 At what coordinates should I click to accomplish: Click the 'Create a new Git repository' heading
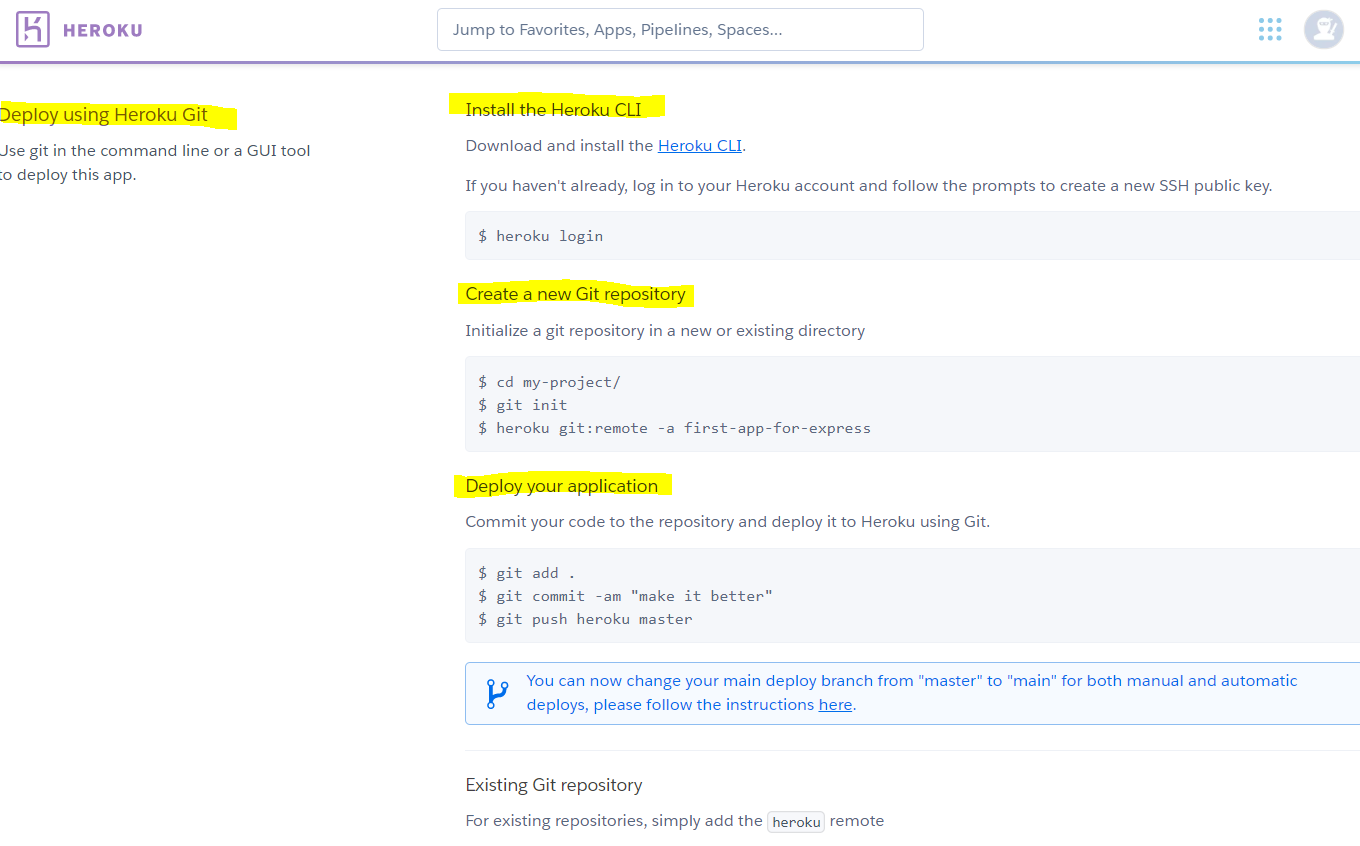[575, 294]
